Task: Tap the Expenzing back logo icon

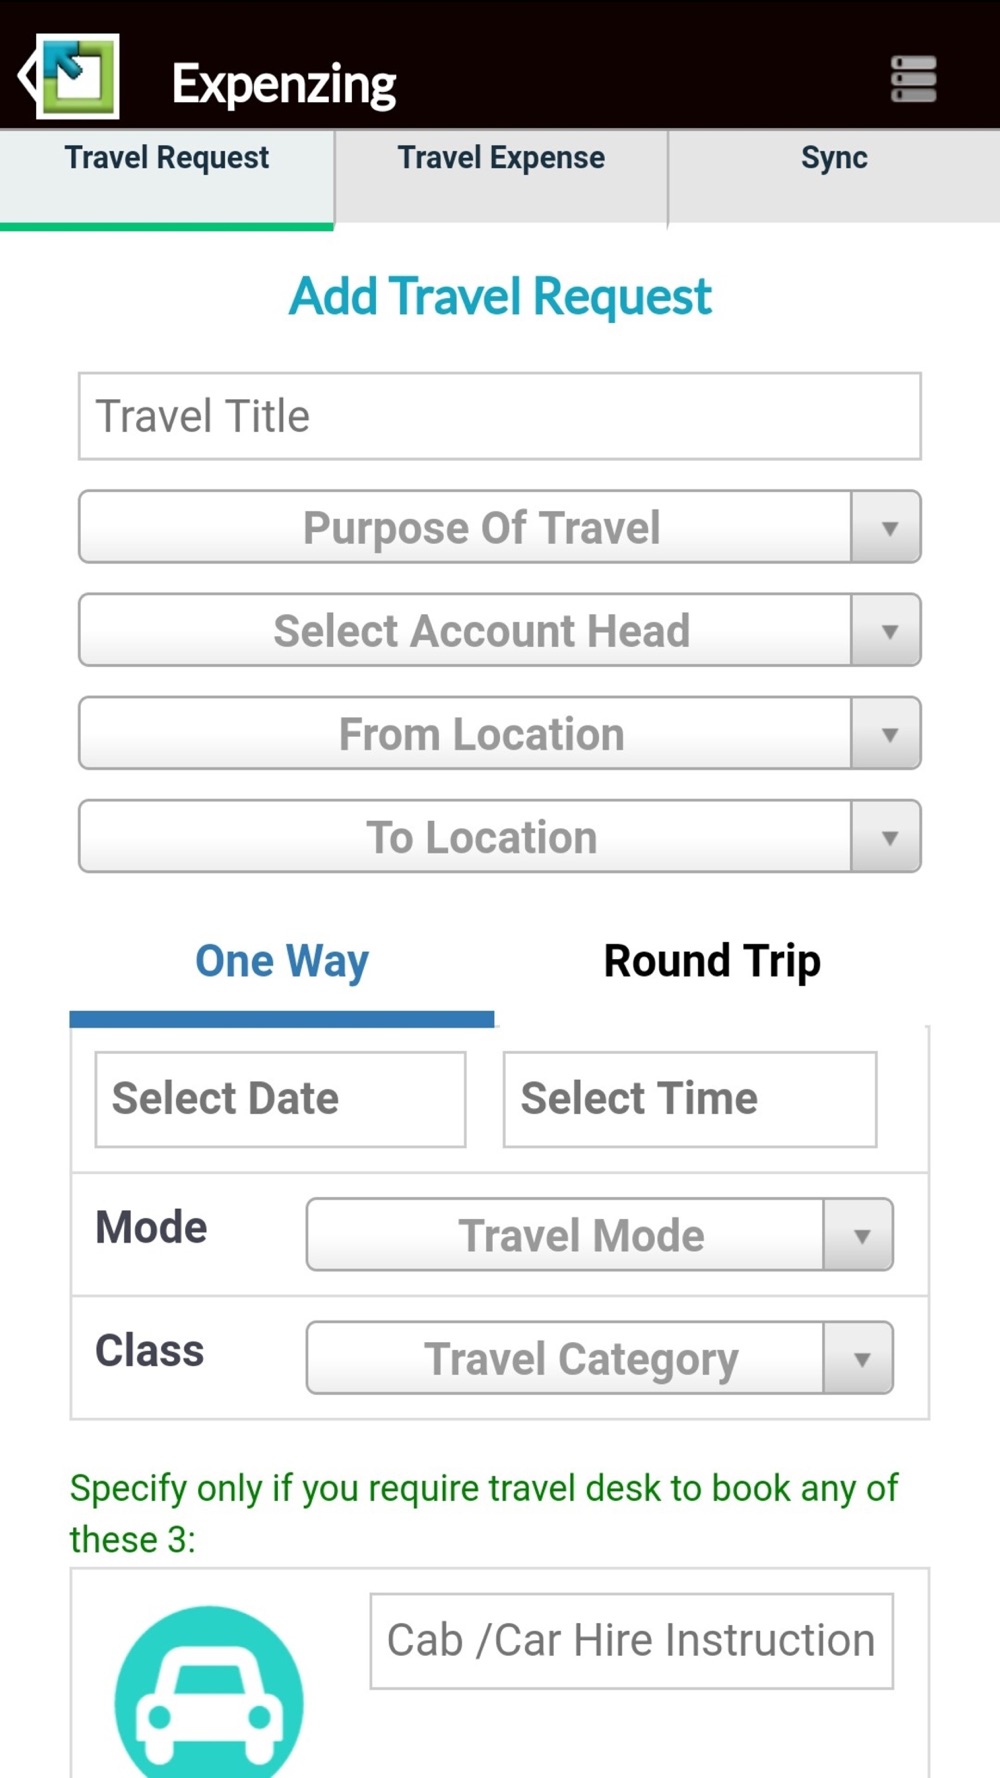Action: (69, 76)
